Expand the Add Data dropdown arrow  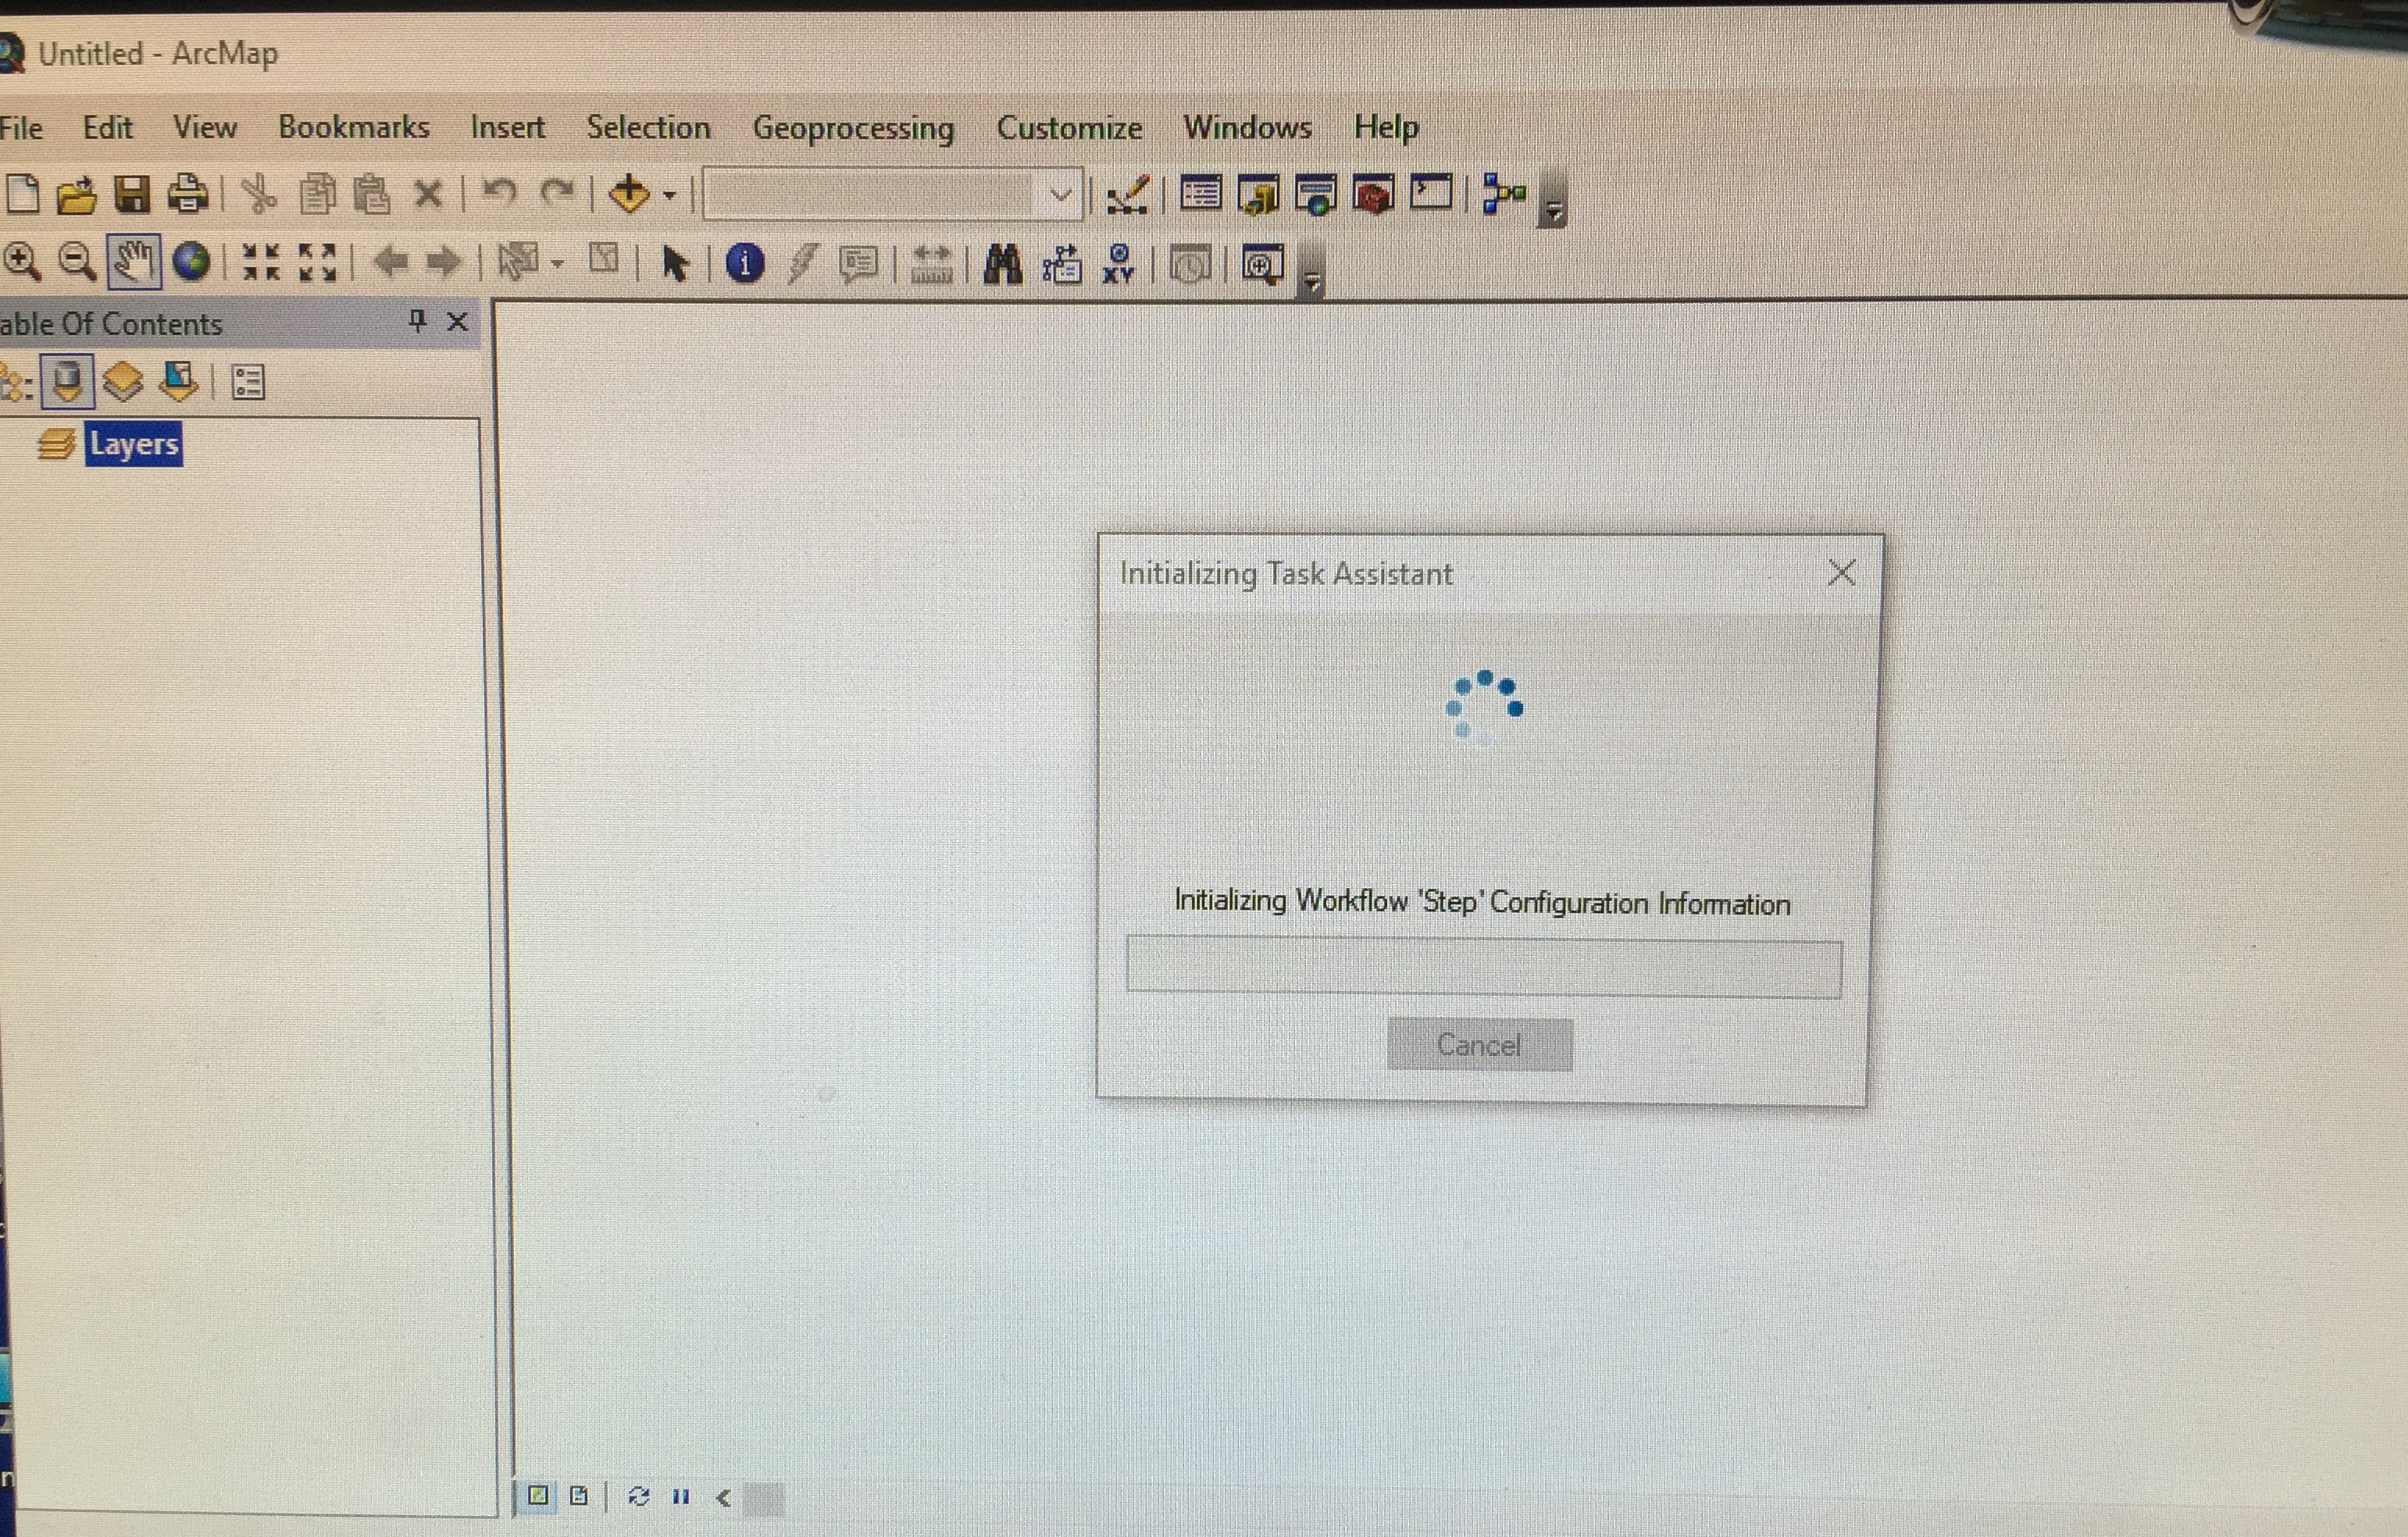[670, 196]
